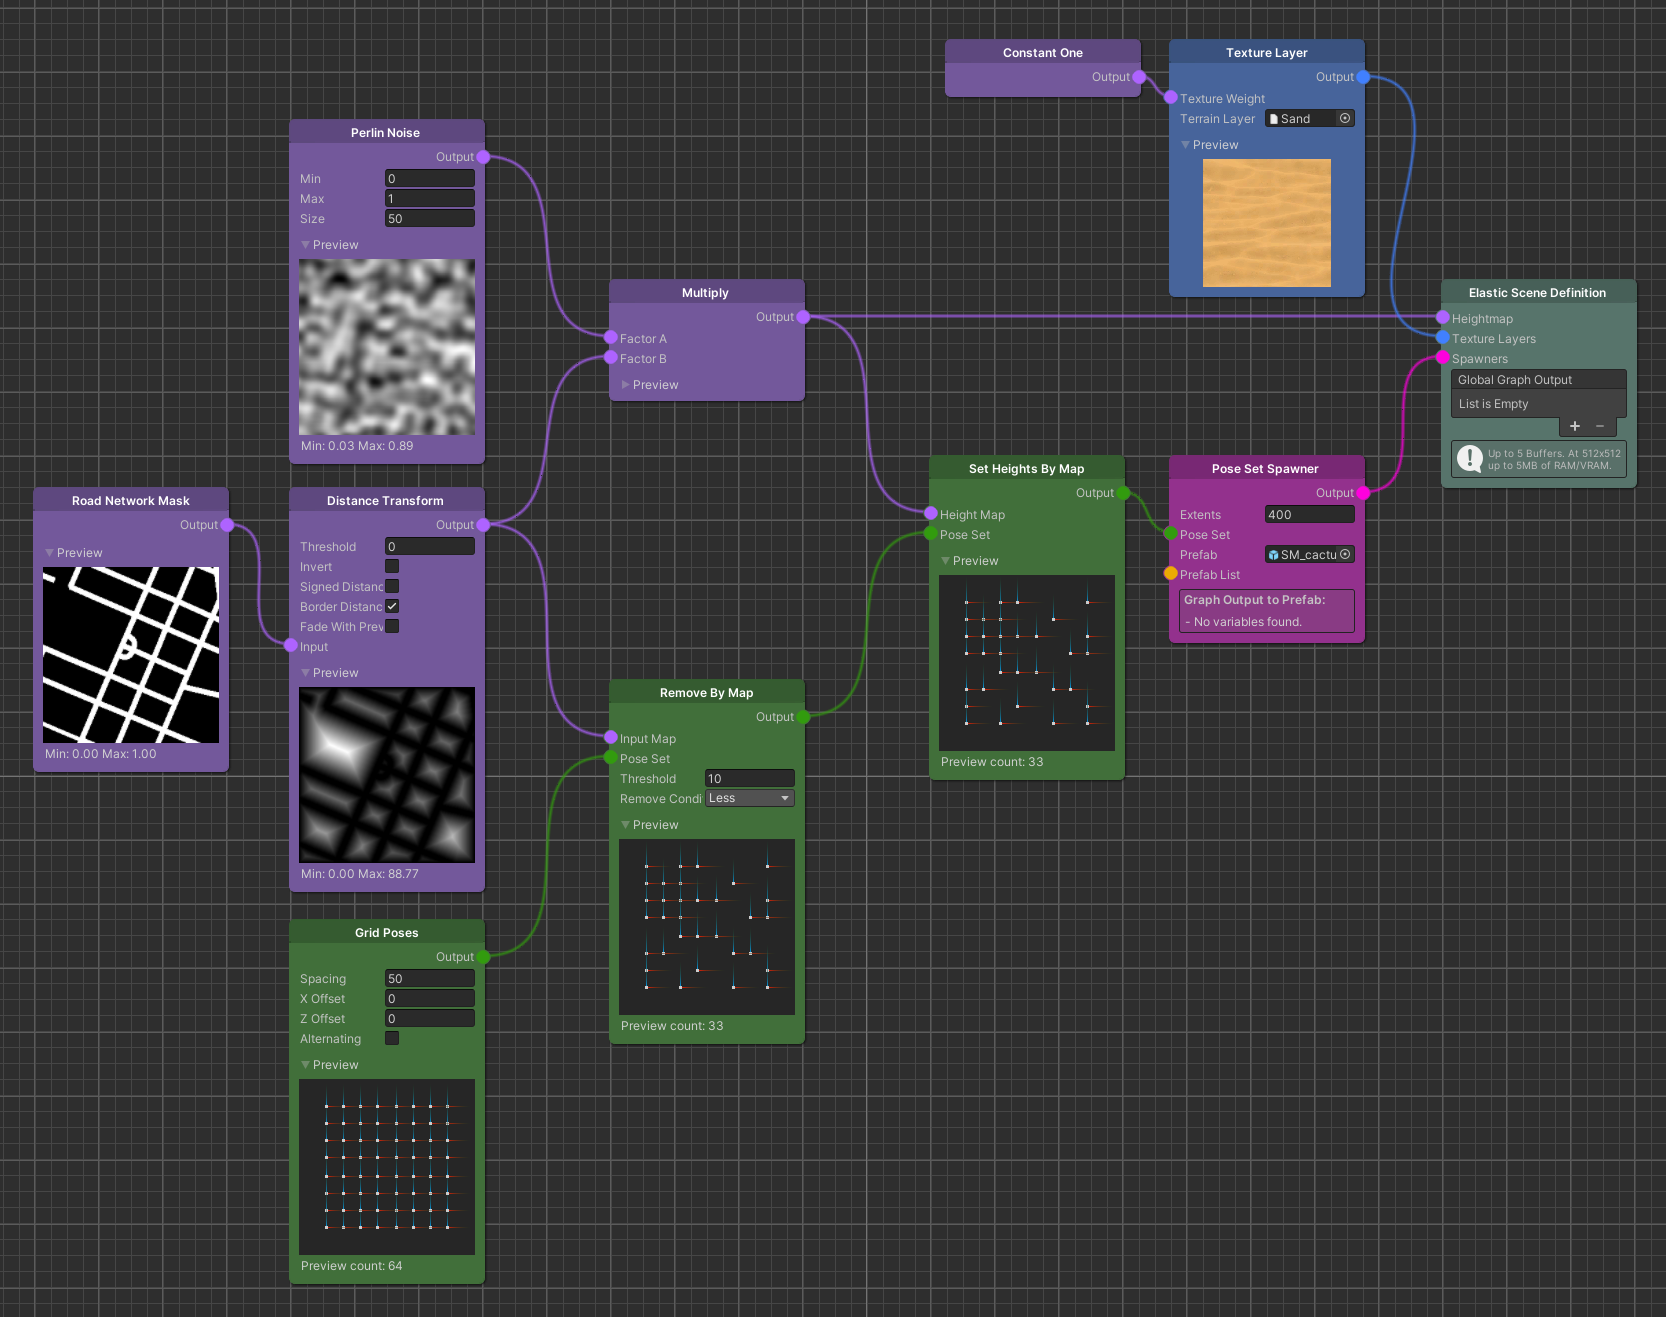Uncheck the Border Distance checkbox
The height and width of the screenshot is (1317, 1666).
tap(392, 606)
